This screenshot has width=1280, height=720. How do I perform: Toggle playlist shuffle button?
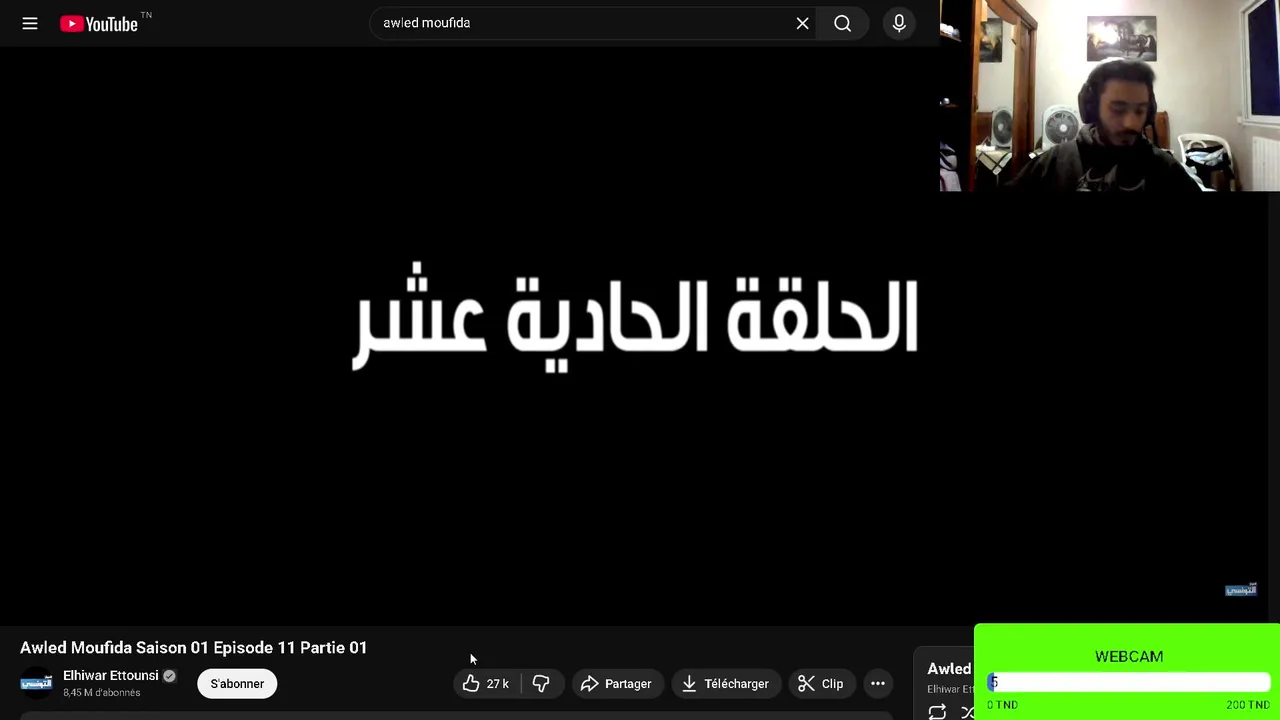(x=967, y=712)
